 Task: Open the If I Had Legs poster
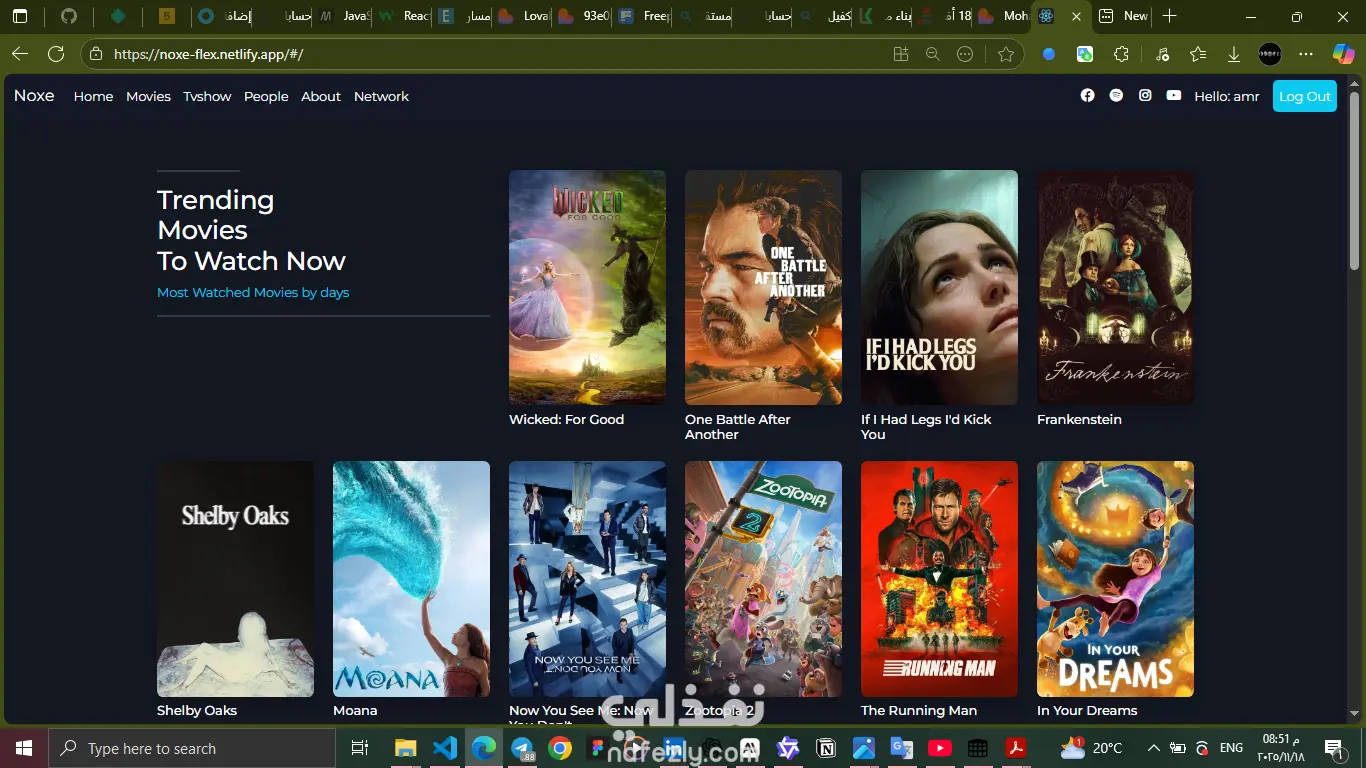[x=939, y=287]
